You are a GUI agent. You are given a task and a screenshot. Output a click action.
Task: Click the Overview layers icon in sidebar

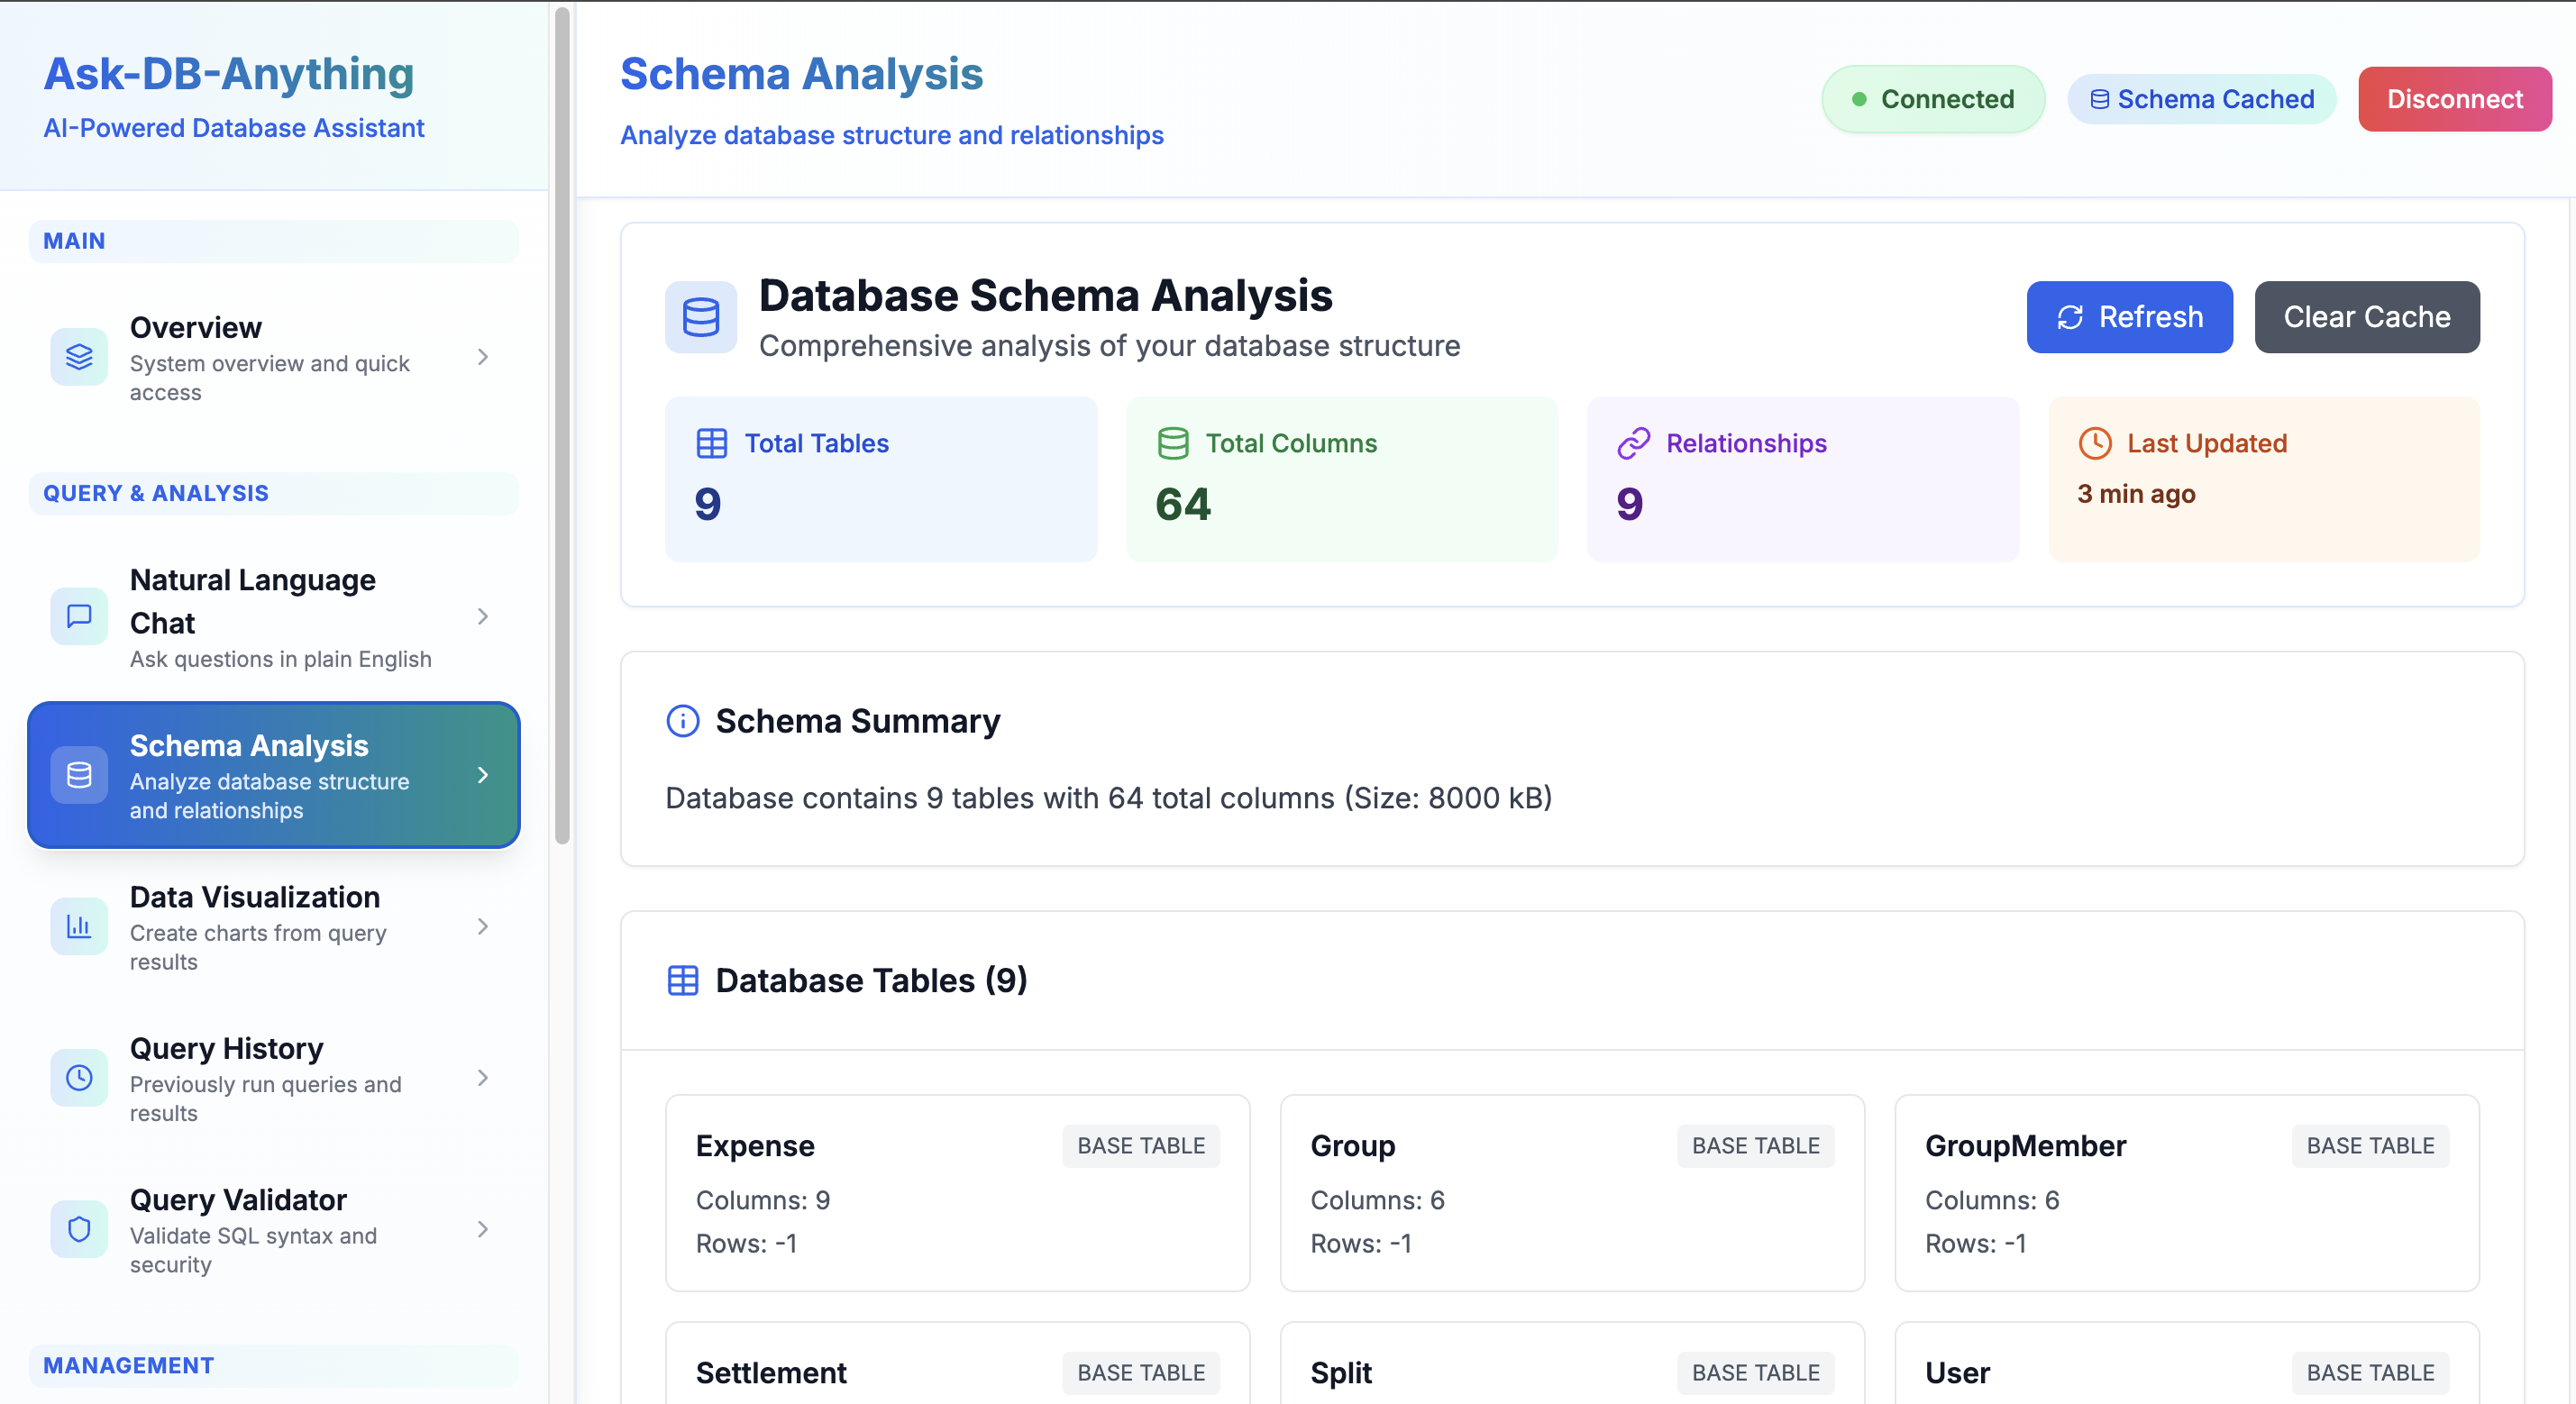(79, 357)
